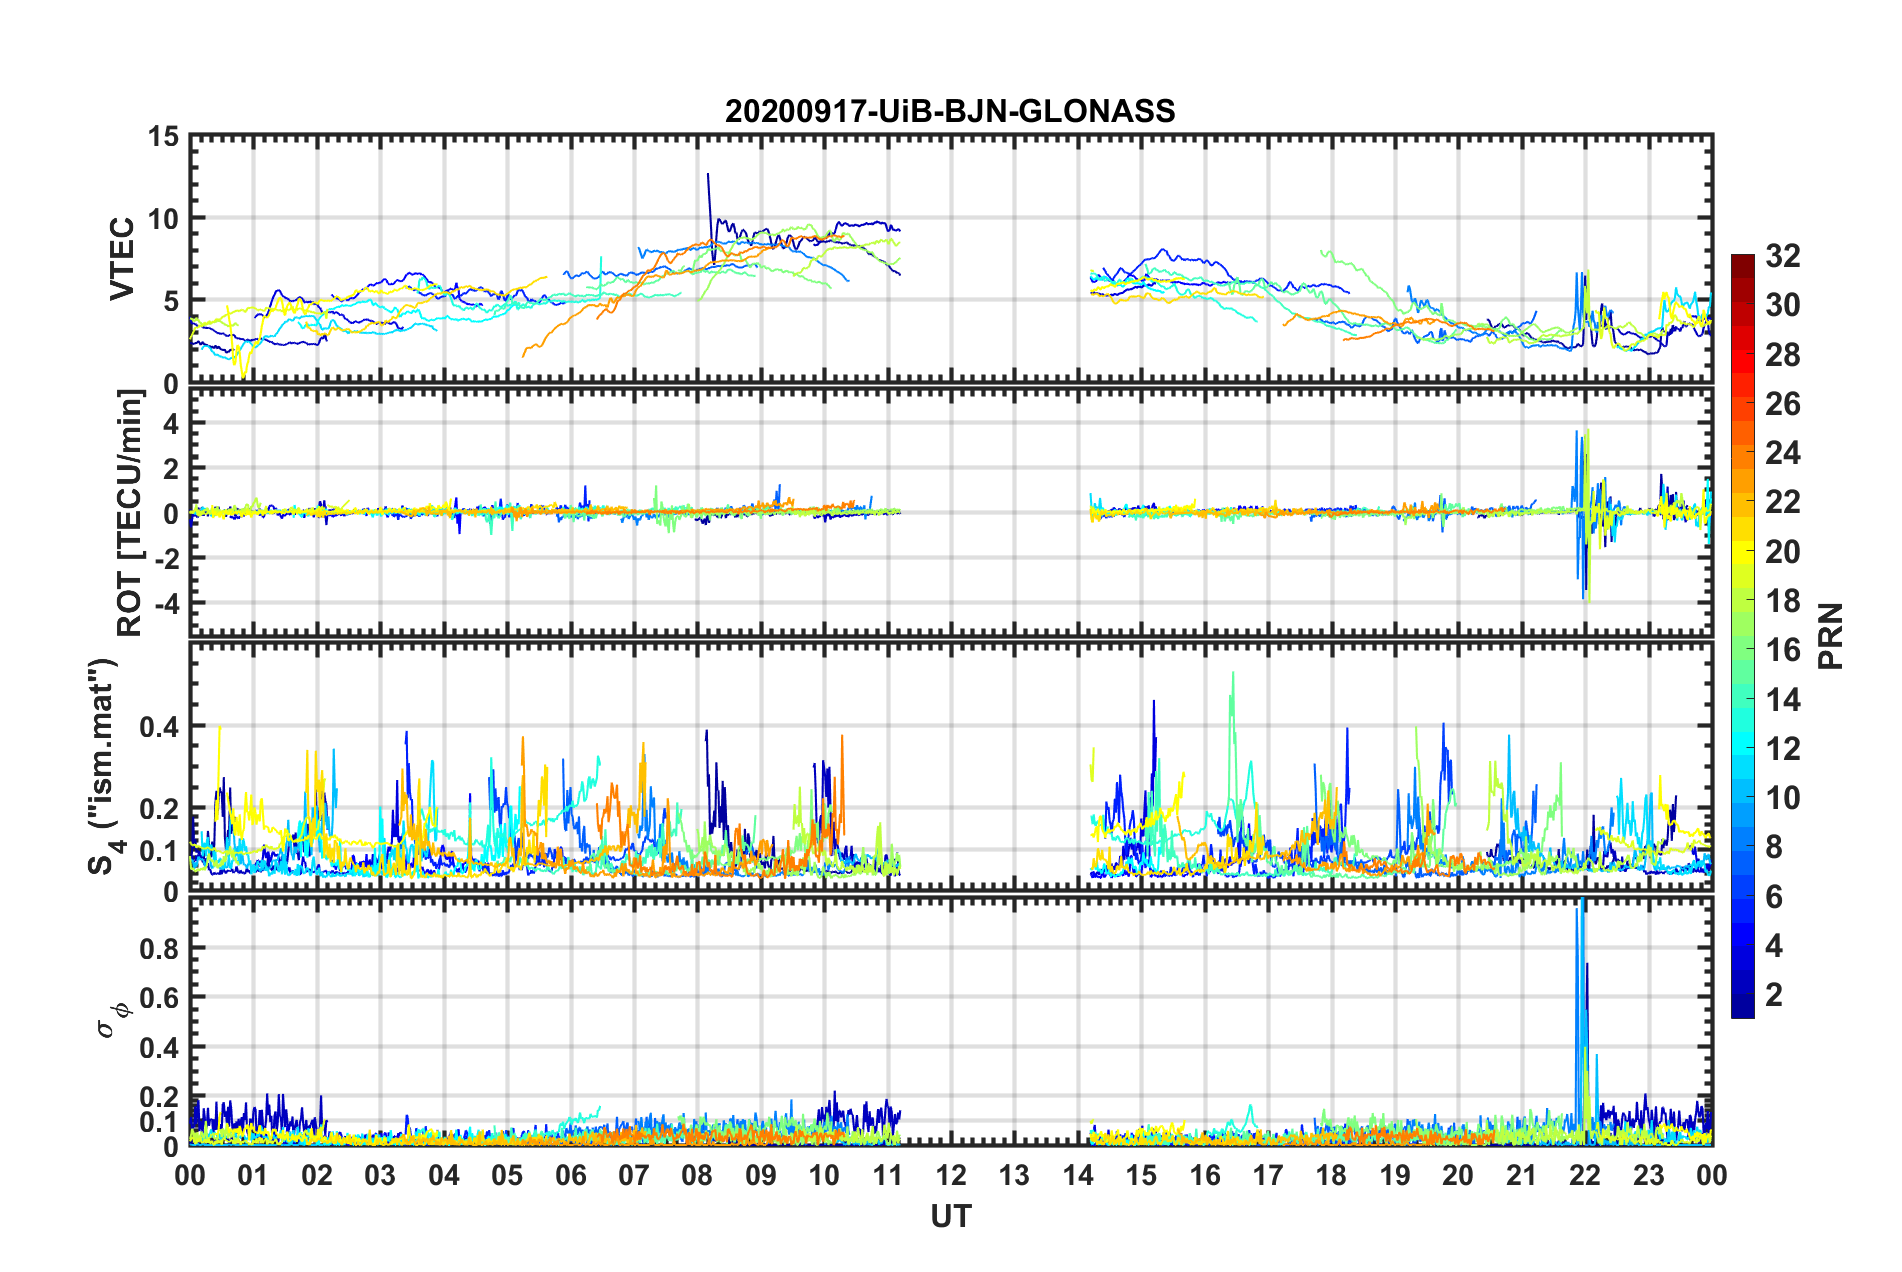Click the 0.4 tick on S4 axis
Screen dimensions: 1902x1272
coord(160,727)
